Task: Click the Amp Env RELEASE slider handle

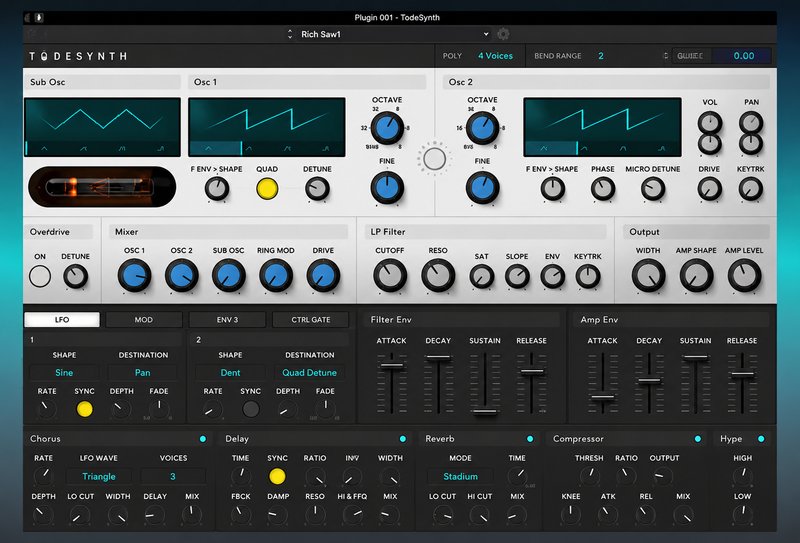Action: click(742, 375)
